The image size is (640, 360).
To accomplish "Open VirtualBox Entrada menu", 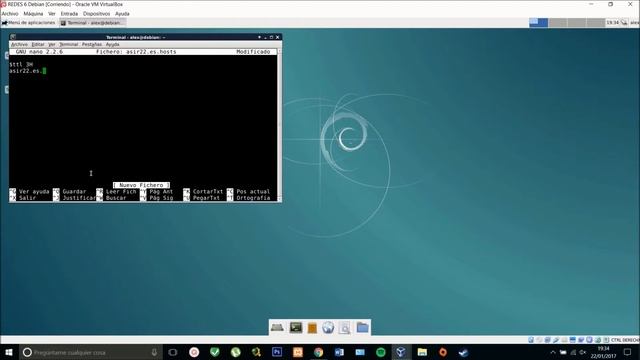I will coord(69,13).
